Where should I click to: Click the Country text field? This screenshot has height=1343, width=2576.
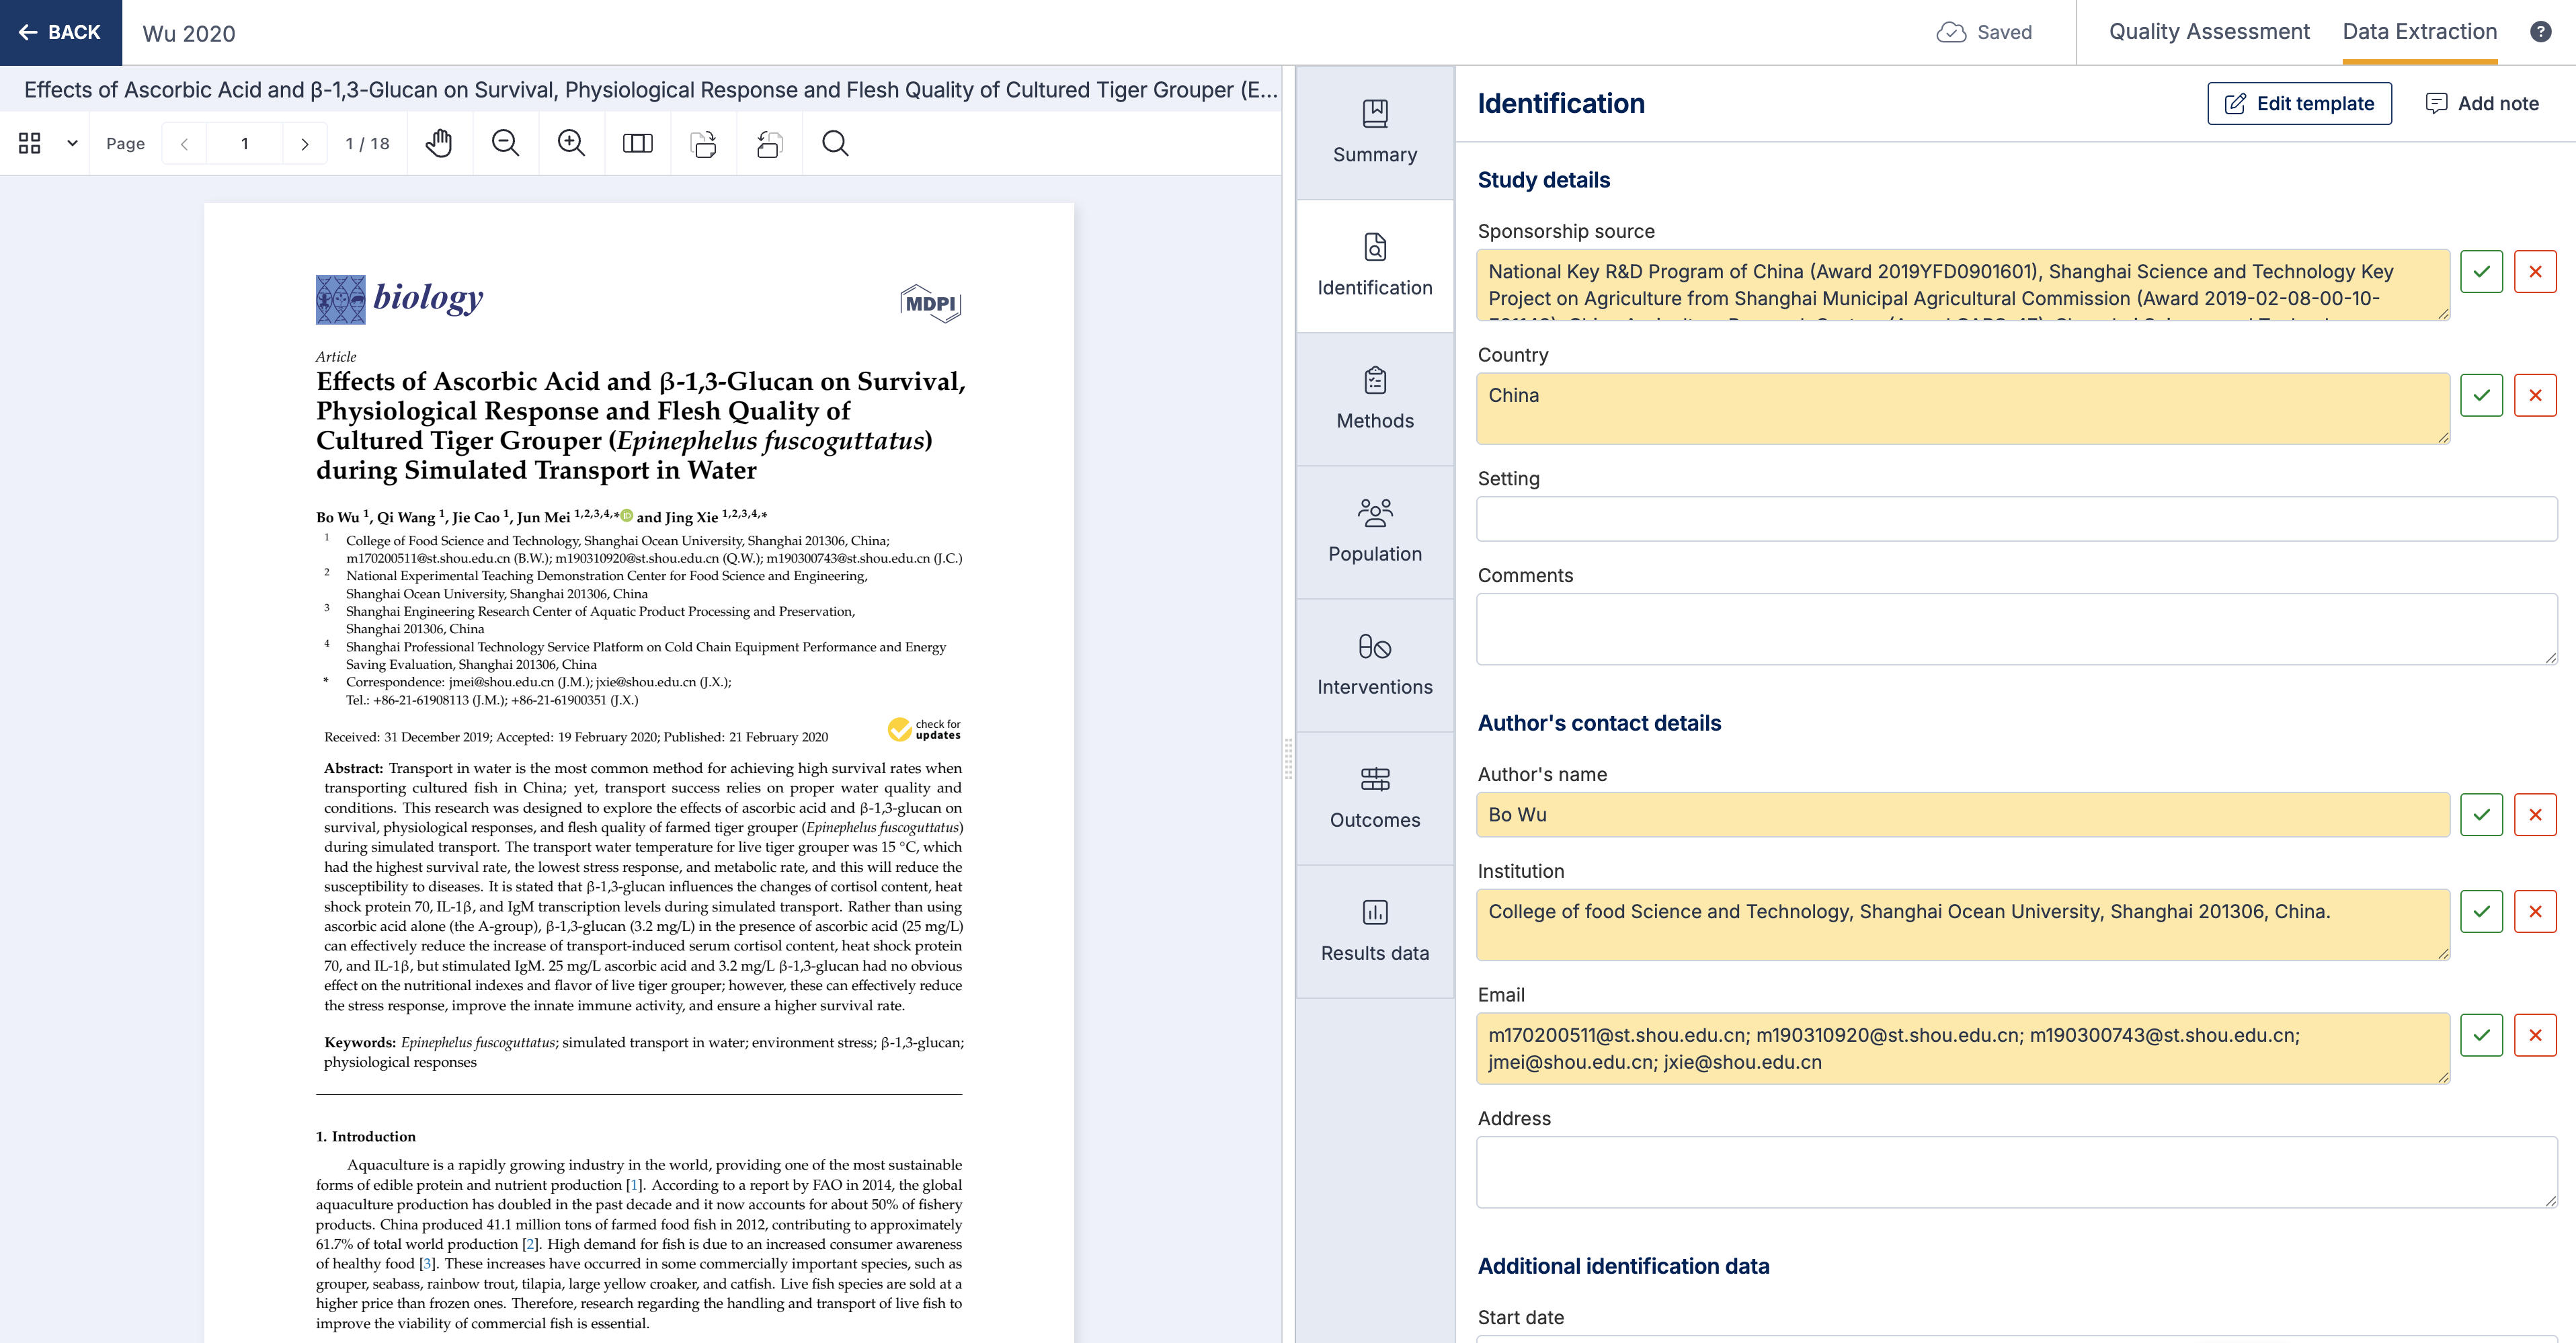[x=1963, y=409]
